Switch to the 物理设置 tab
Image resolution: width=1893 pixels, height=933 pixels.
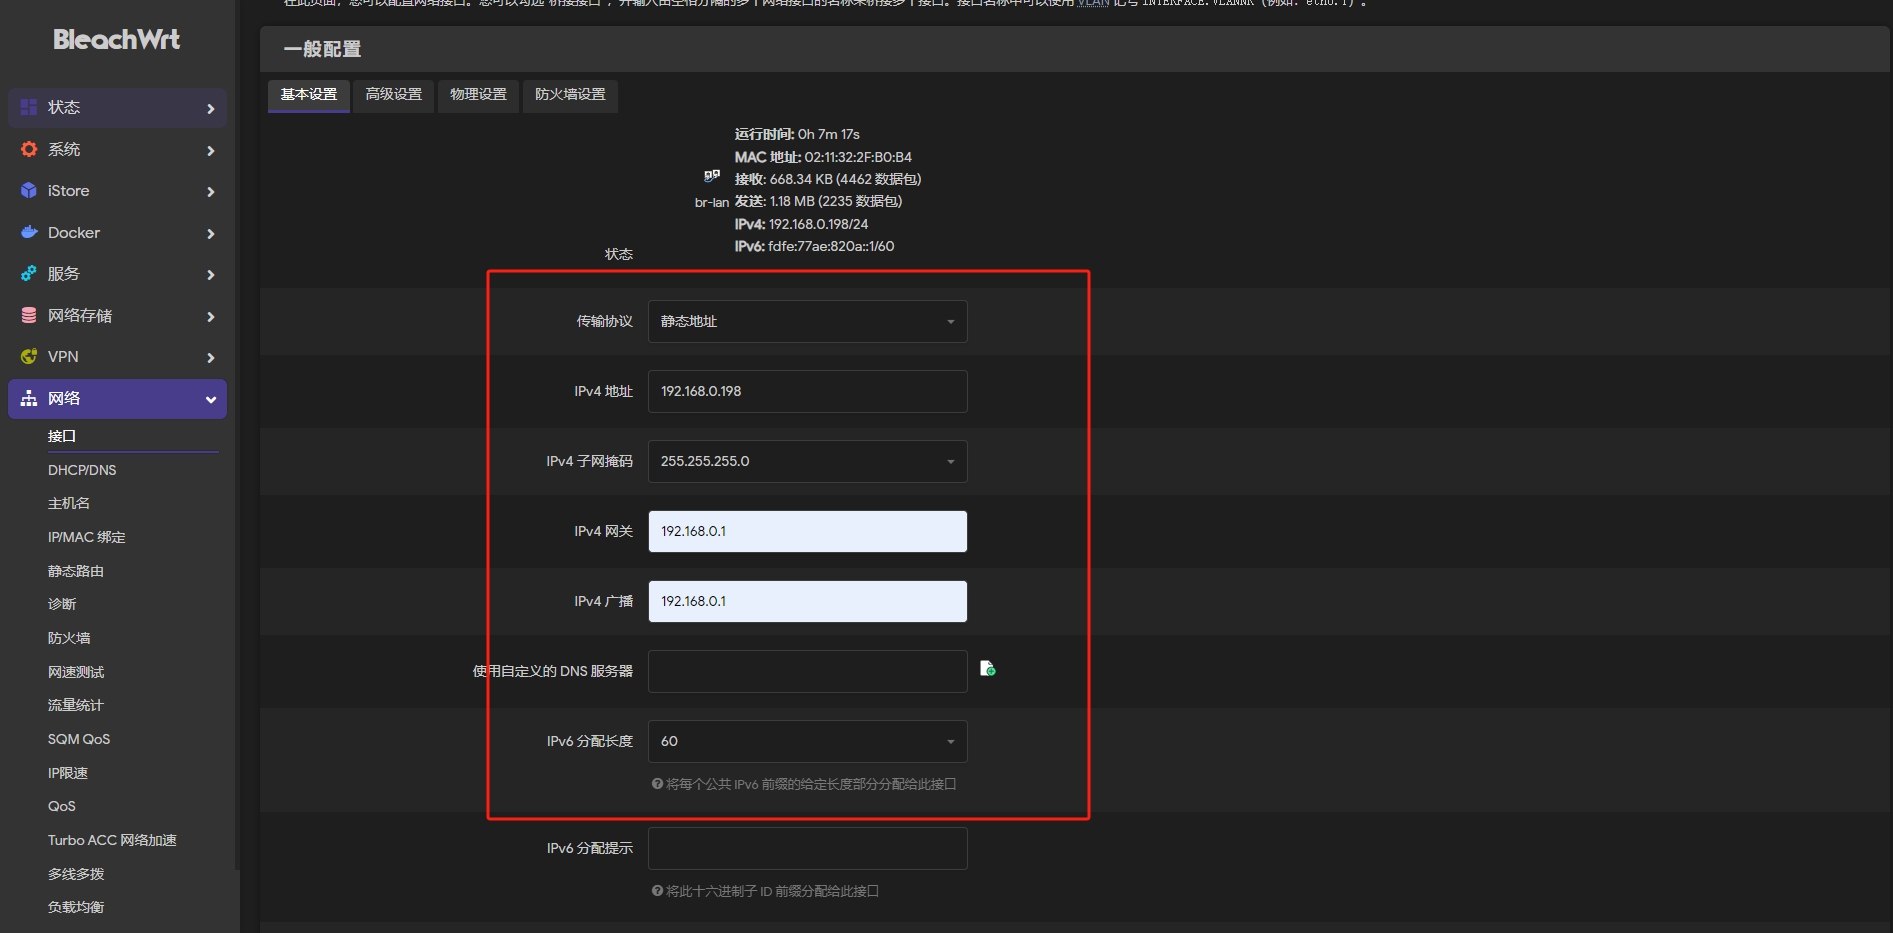click(478, 94)
